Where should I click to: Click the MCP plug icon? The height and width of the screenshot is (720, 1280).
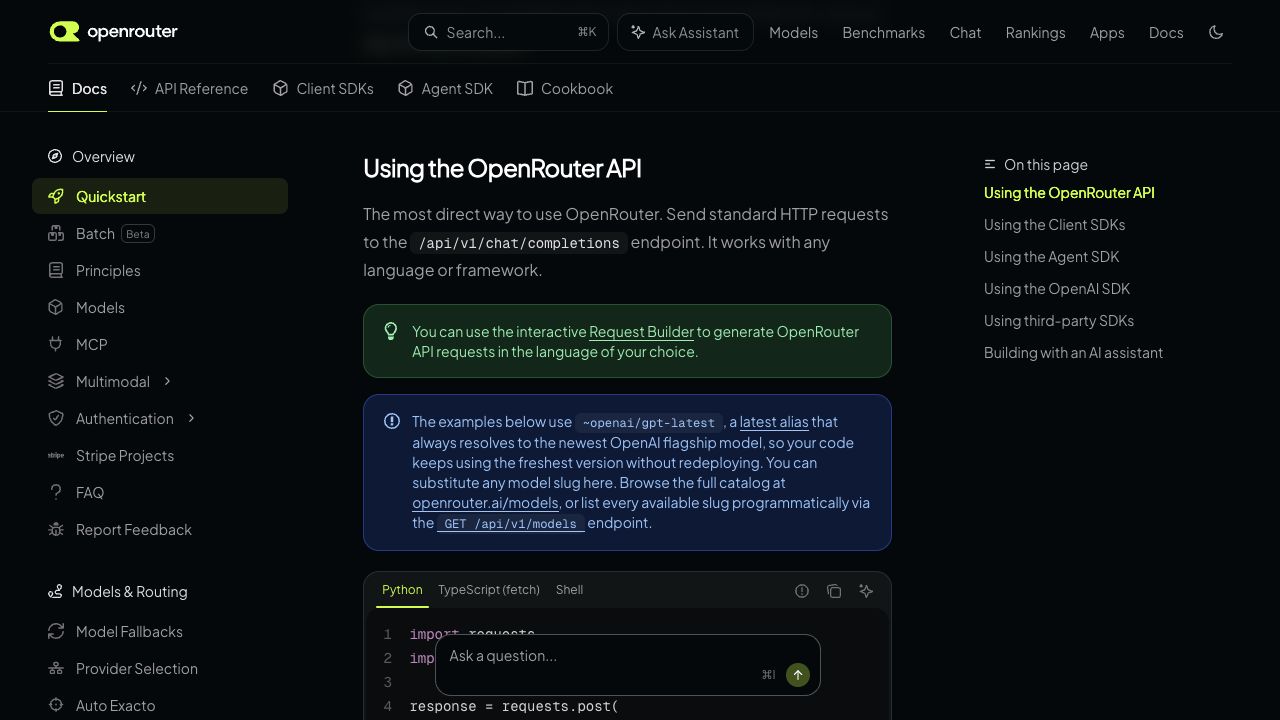pos(56,344)
